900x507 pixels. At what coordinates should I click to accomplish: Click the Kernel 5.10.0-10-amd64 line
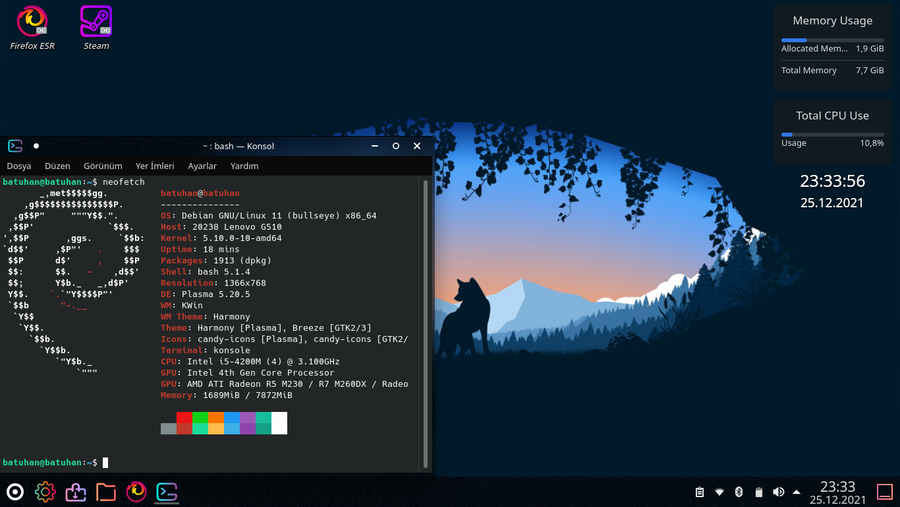click(221, 238)
